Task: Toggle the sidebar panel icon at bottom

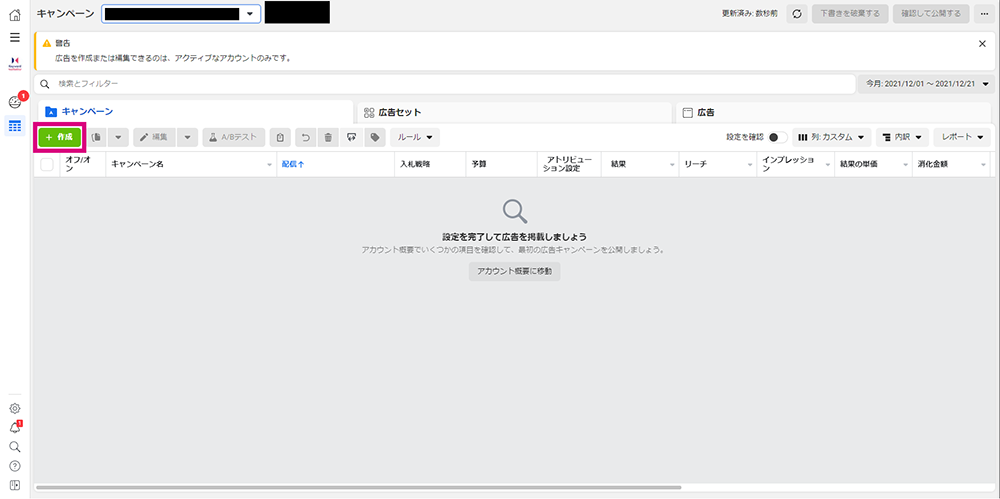Action: [15, 485]
